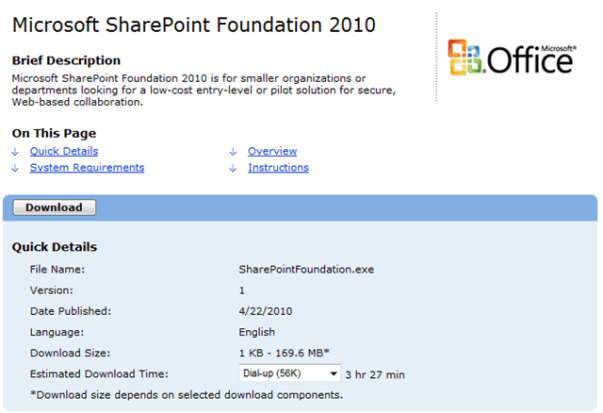Click the On This Page heading

click(54, 133)
